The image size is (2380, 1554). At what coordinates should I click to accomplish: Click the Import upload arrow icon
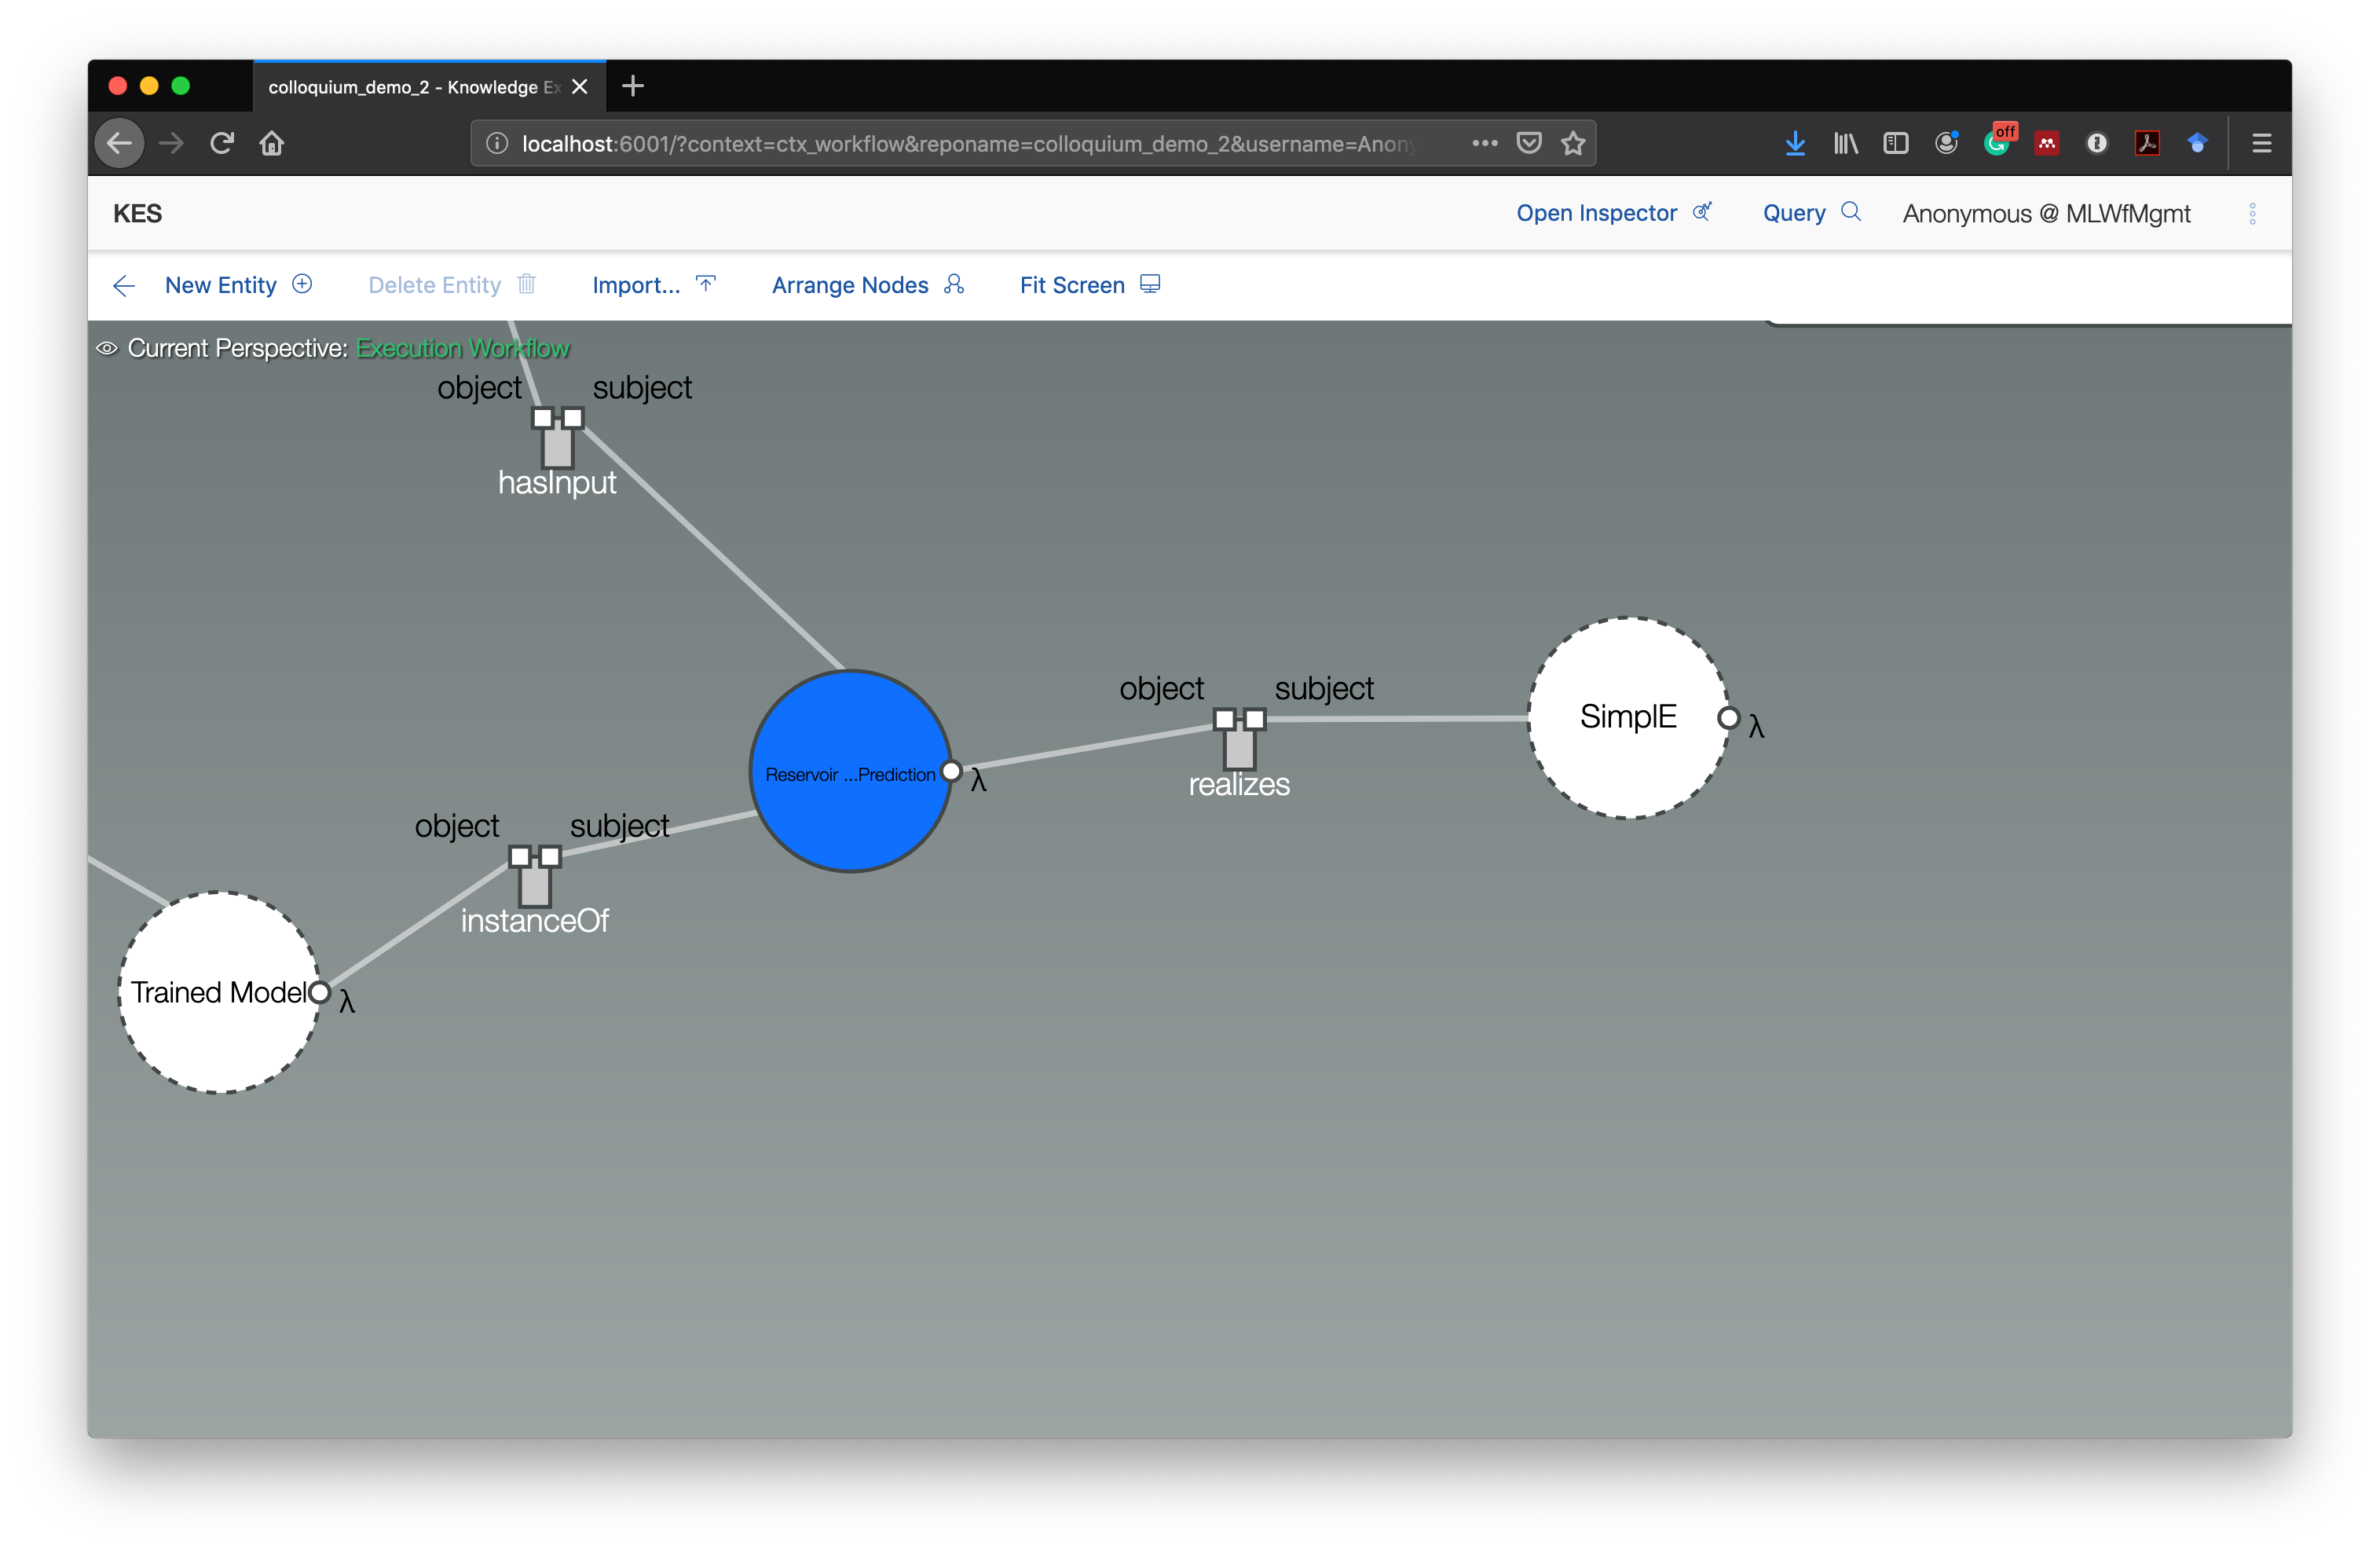pos(706,284)
